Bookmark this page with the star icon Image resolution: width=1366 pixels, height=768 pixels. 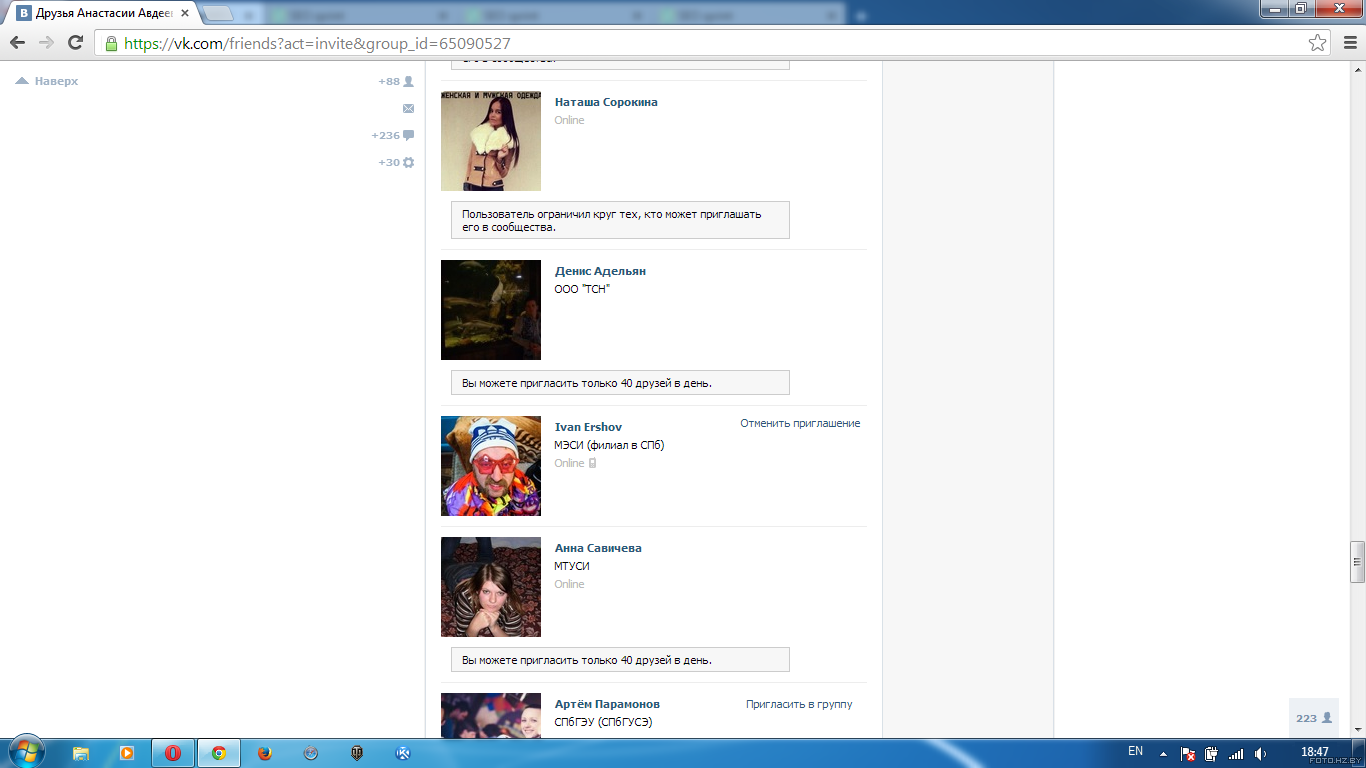tap(1318, 43)
